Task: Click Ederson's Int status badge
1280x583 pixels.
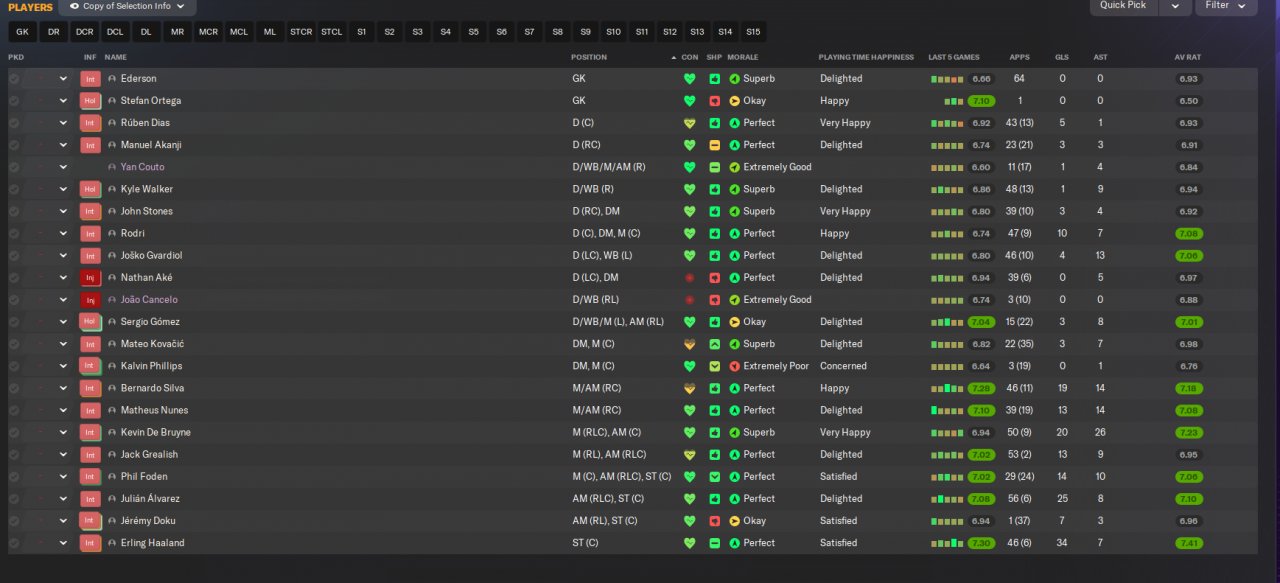Action: coord(90,79)
